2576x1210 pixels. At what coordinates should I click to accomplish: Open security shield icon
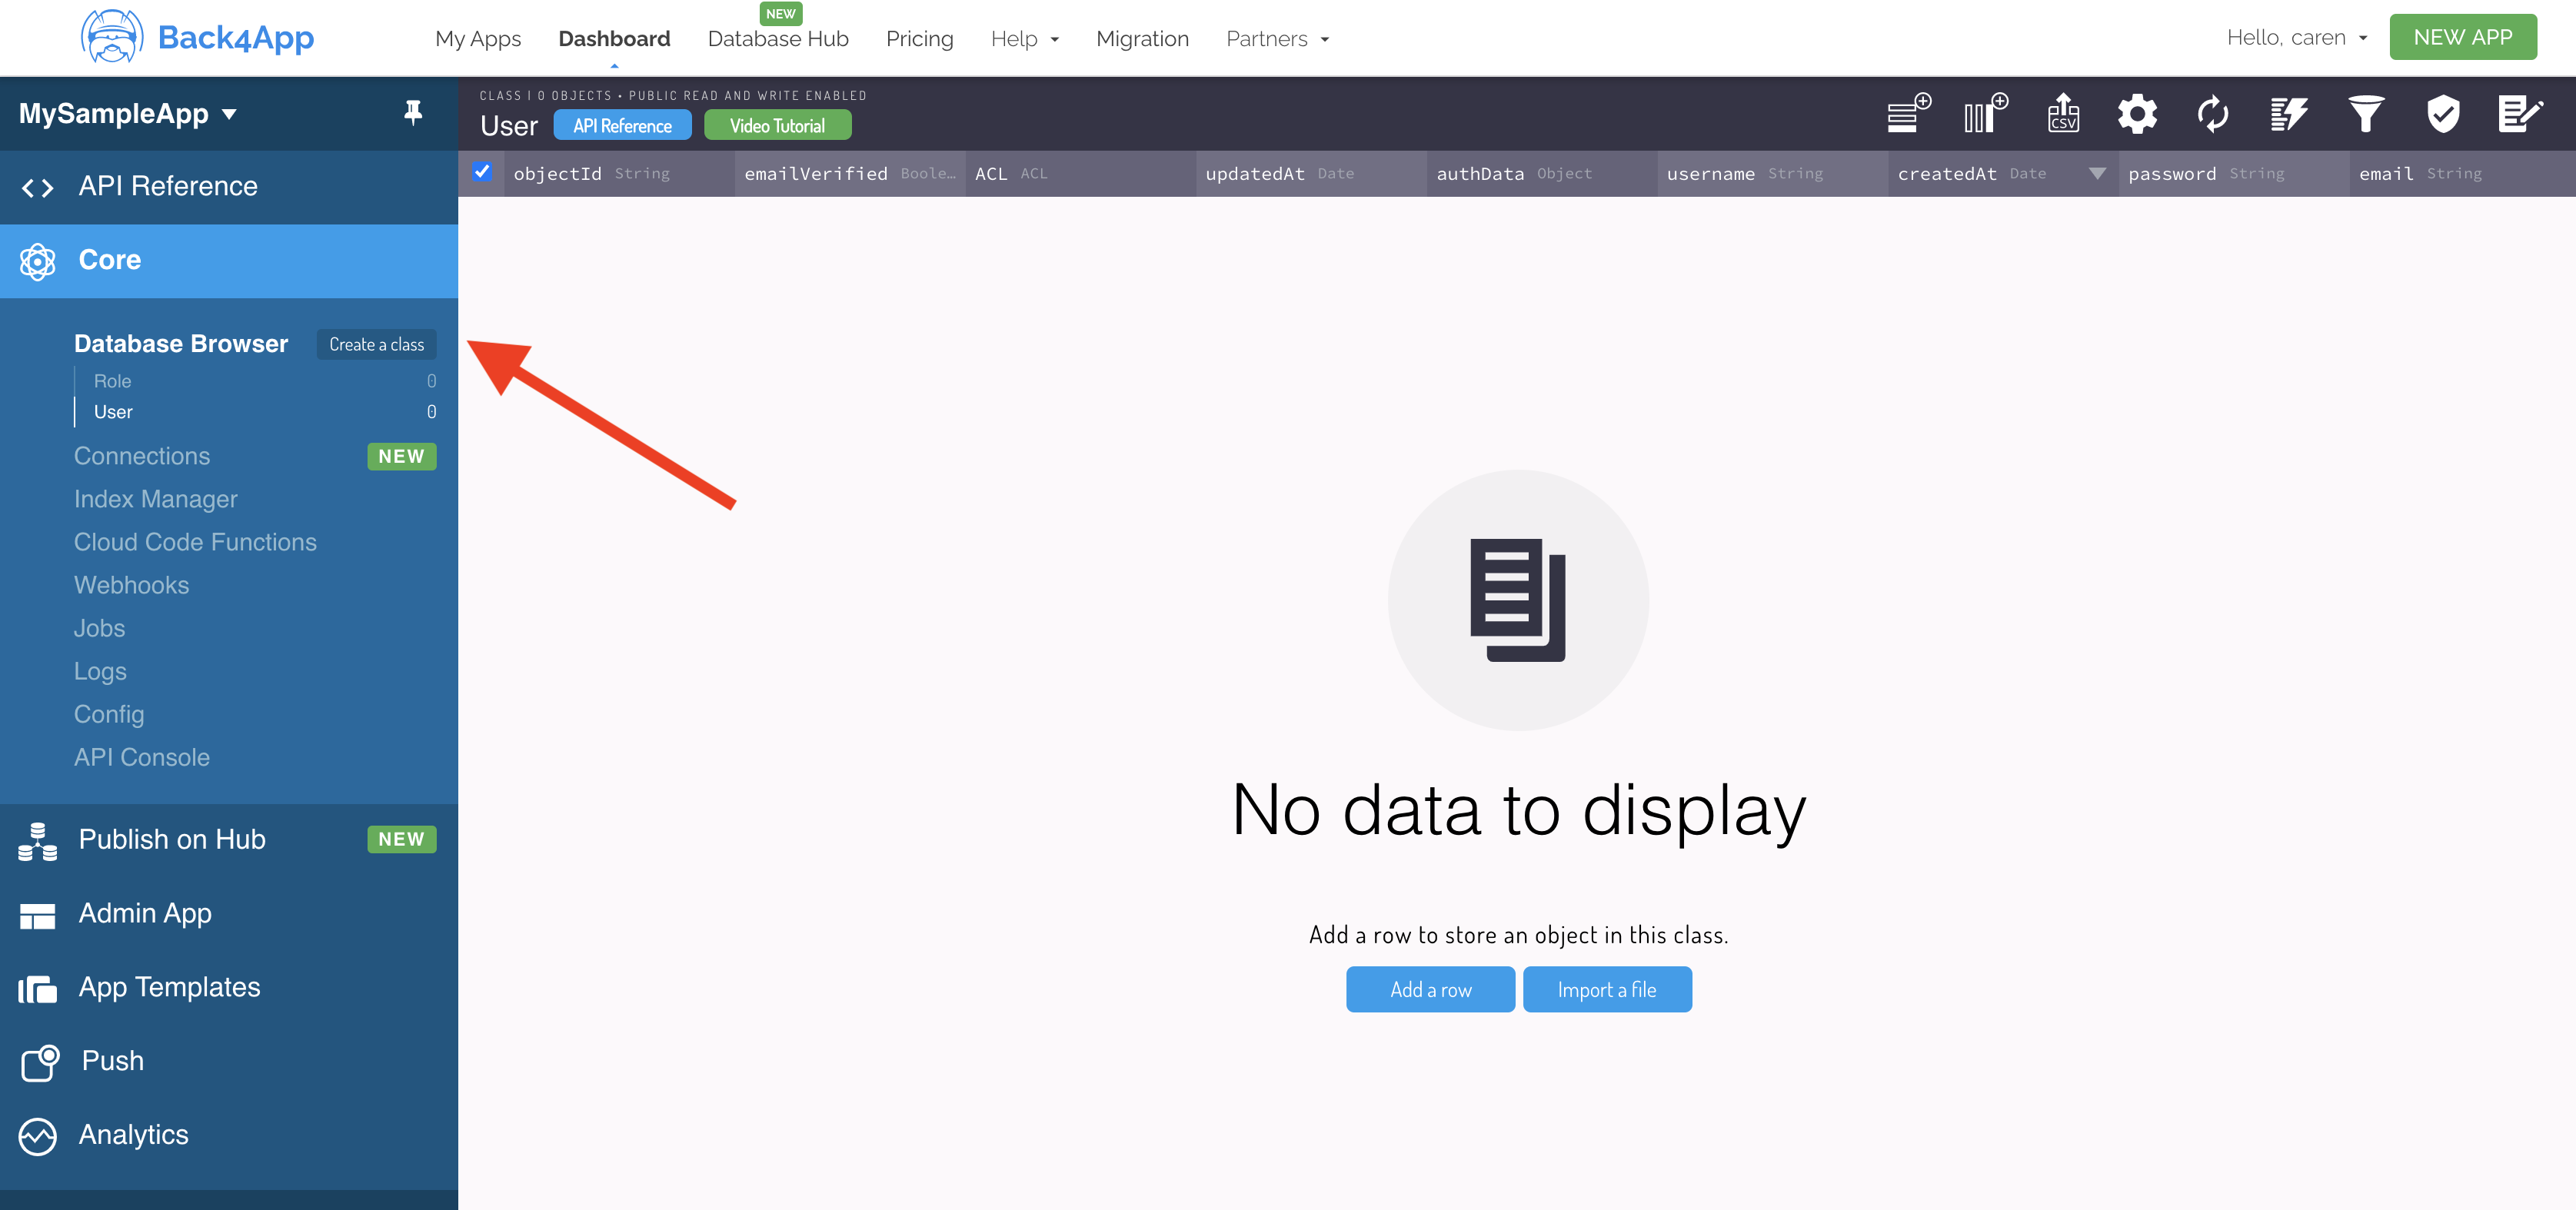(x=2443, y=113)
